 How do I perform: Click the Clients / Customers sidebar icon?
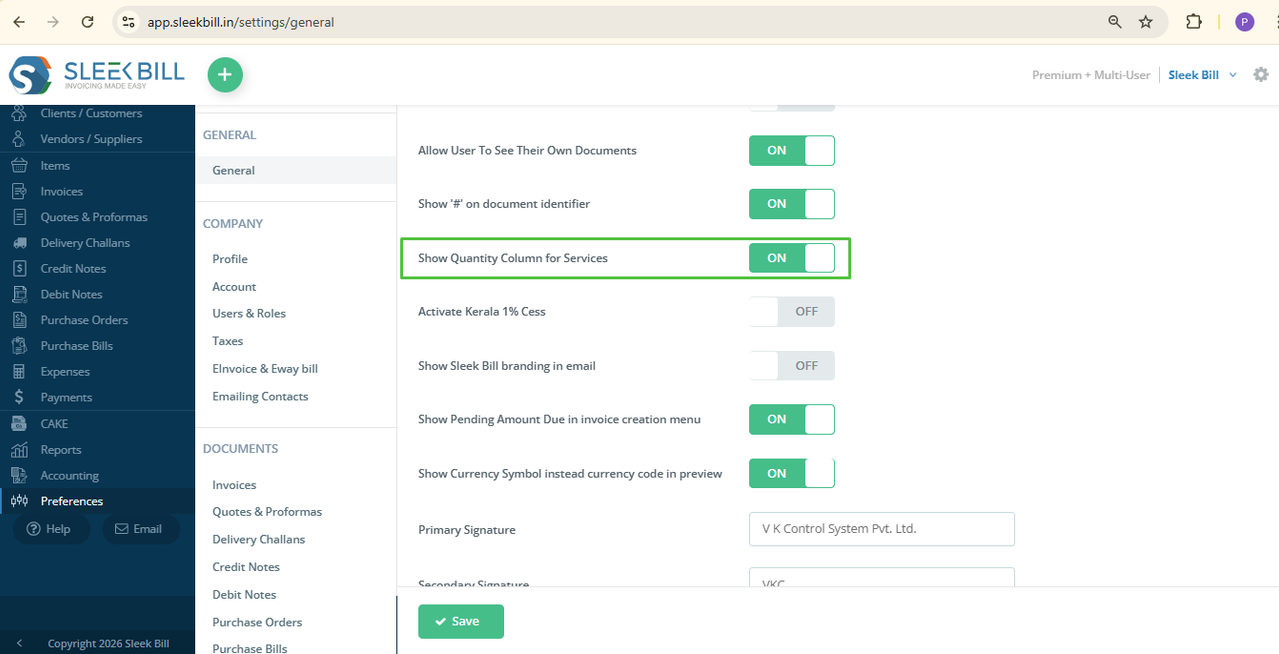[19, 113]
